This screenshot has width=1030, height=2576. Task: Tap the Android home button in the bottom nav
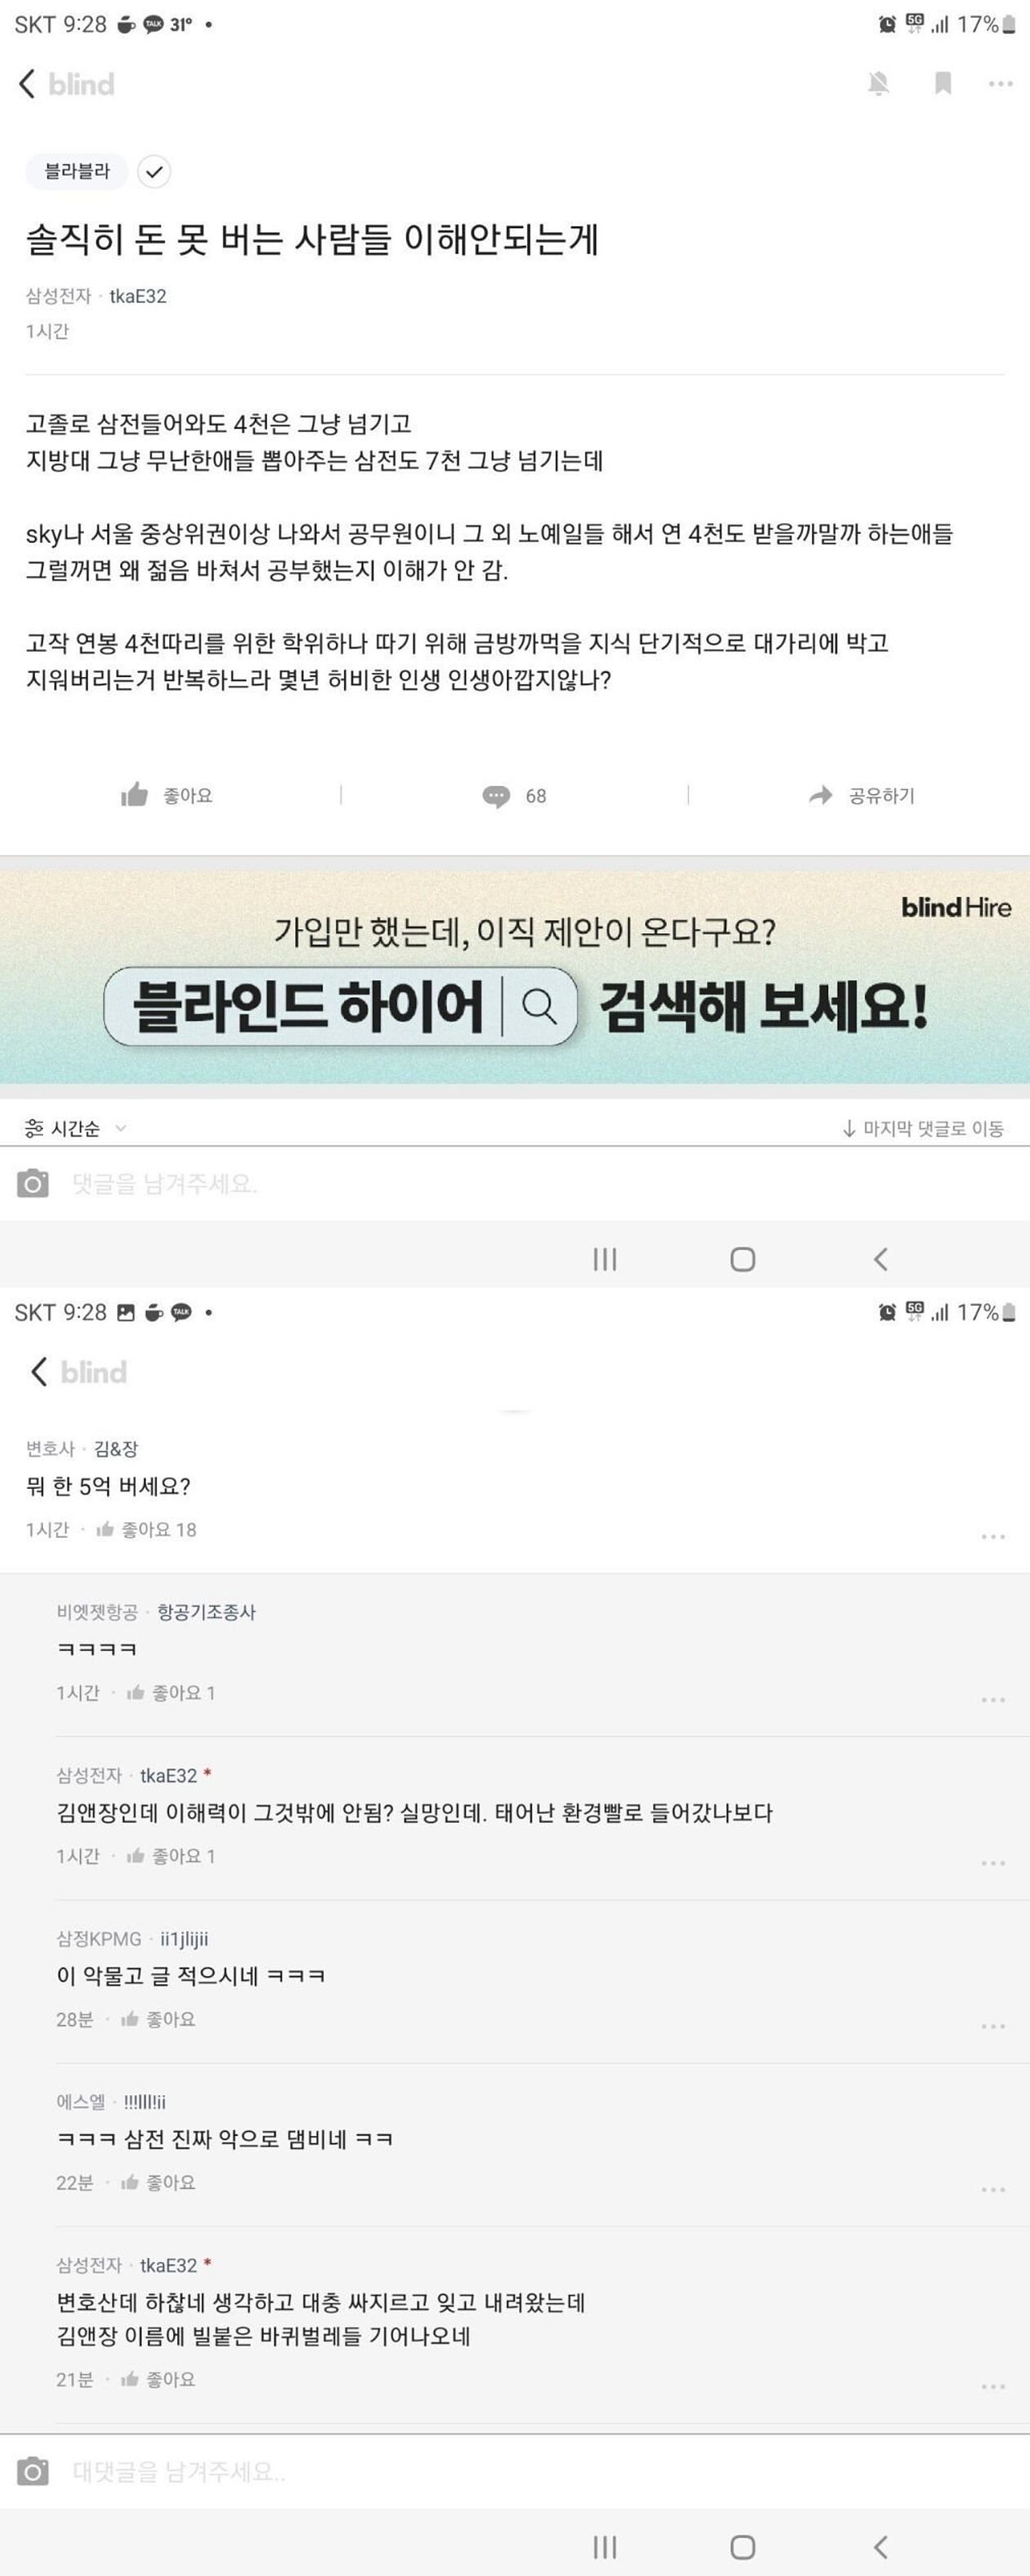[x=742, y=2547]
